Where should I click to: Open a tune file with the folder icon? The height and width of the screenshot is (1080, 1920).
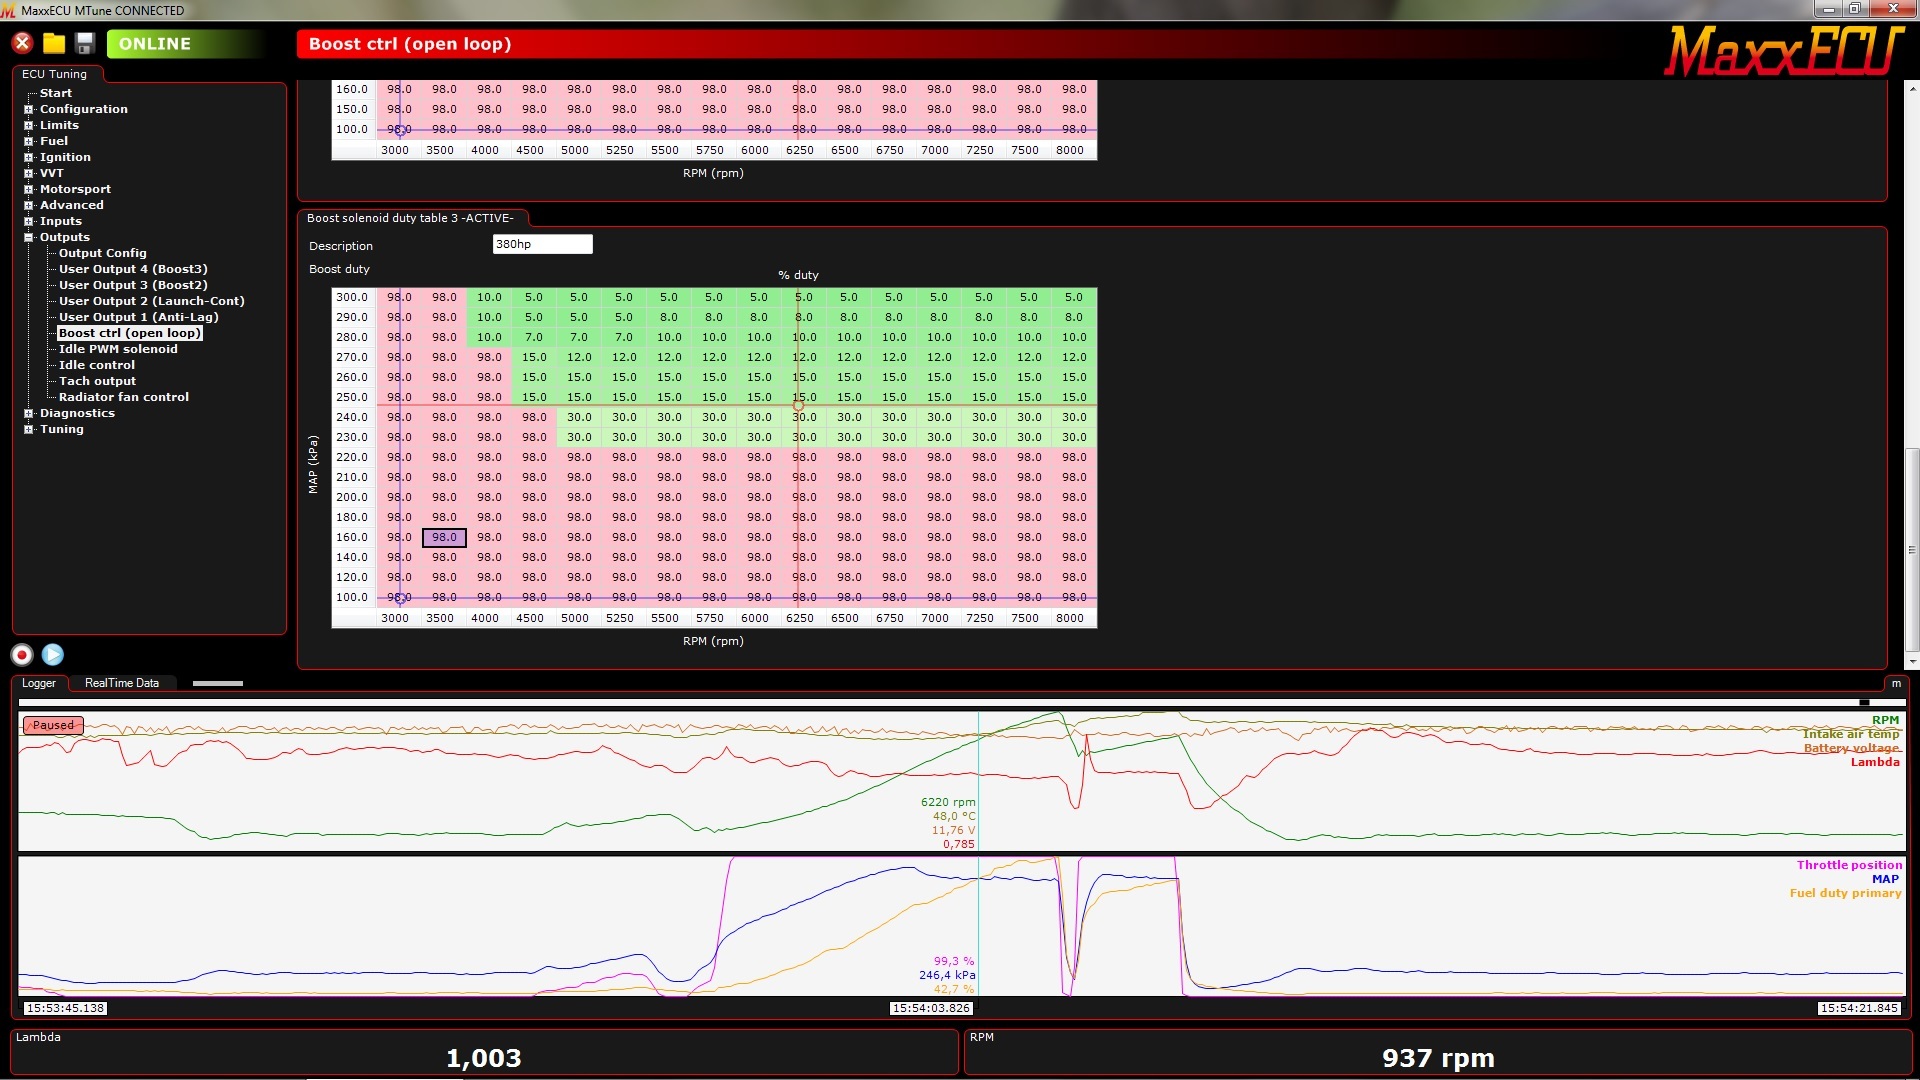tap(54, 43)
